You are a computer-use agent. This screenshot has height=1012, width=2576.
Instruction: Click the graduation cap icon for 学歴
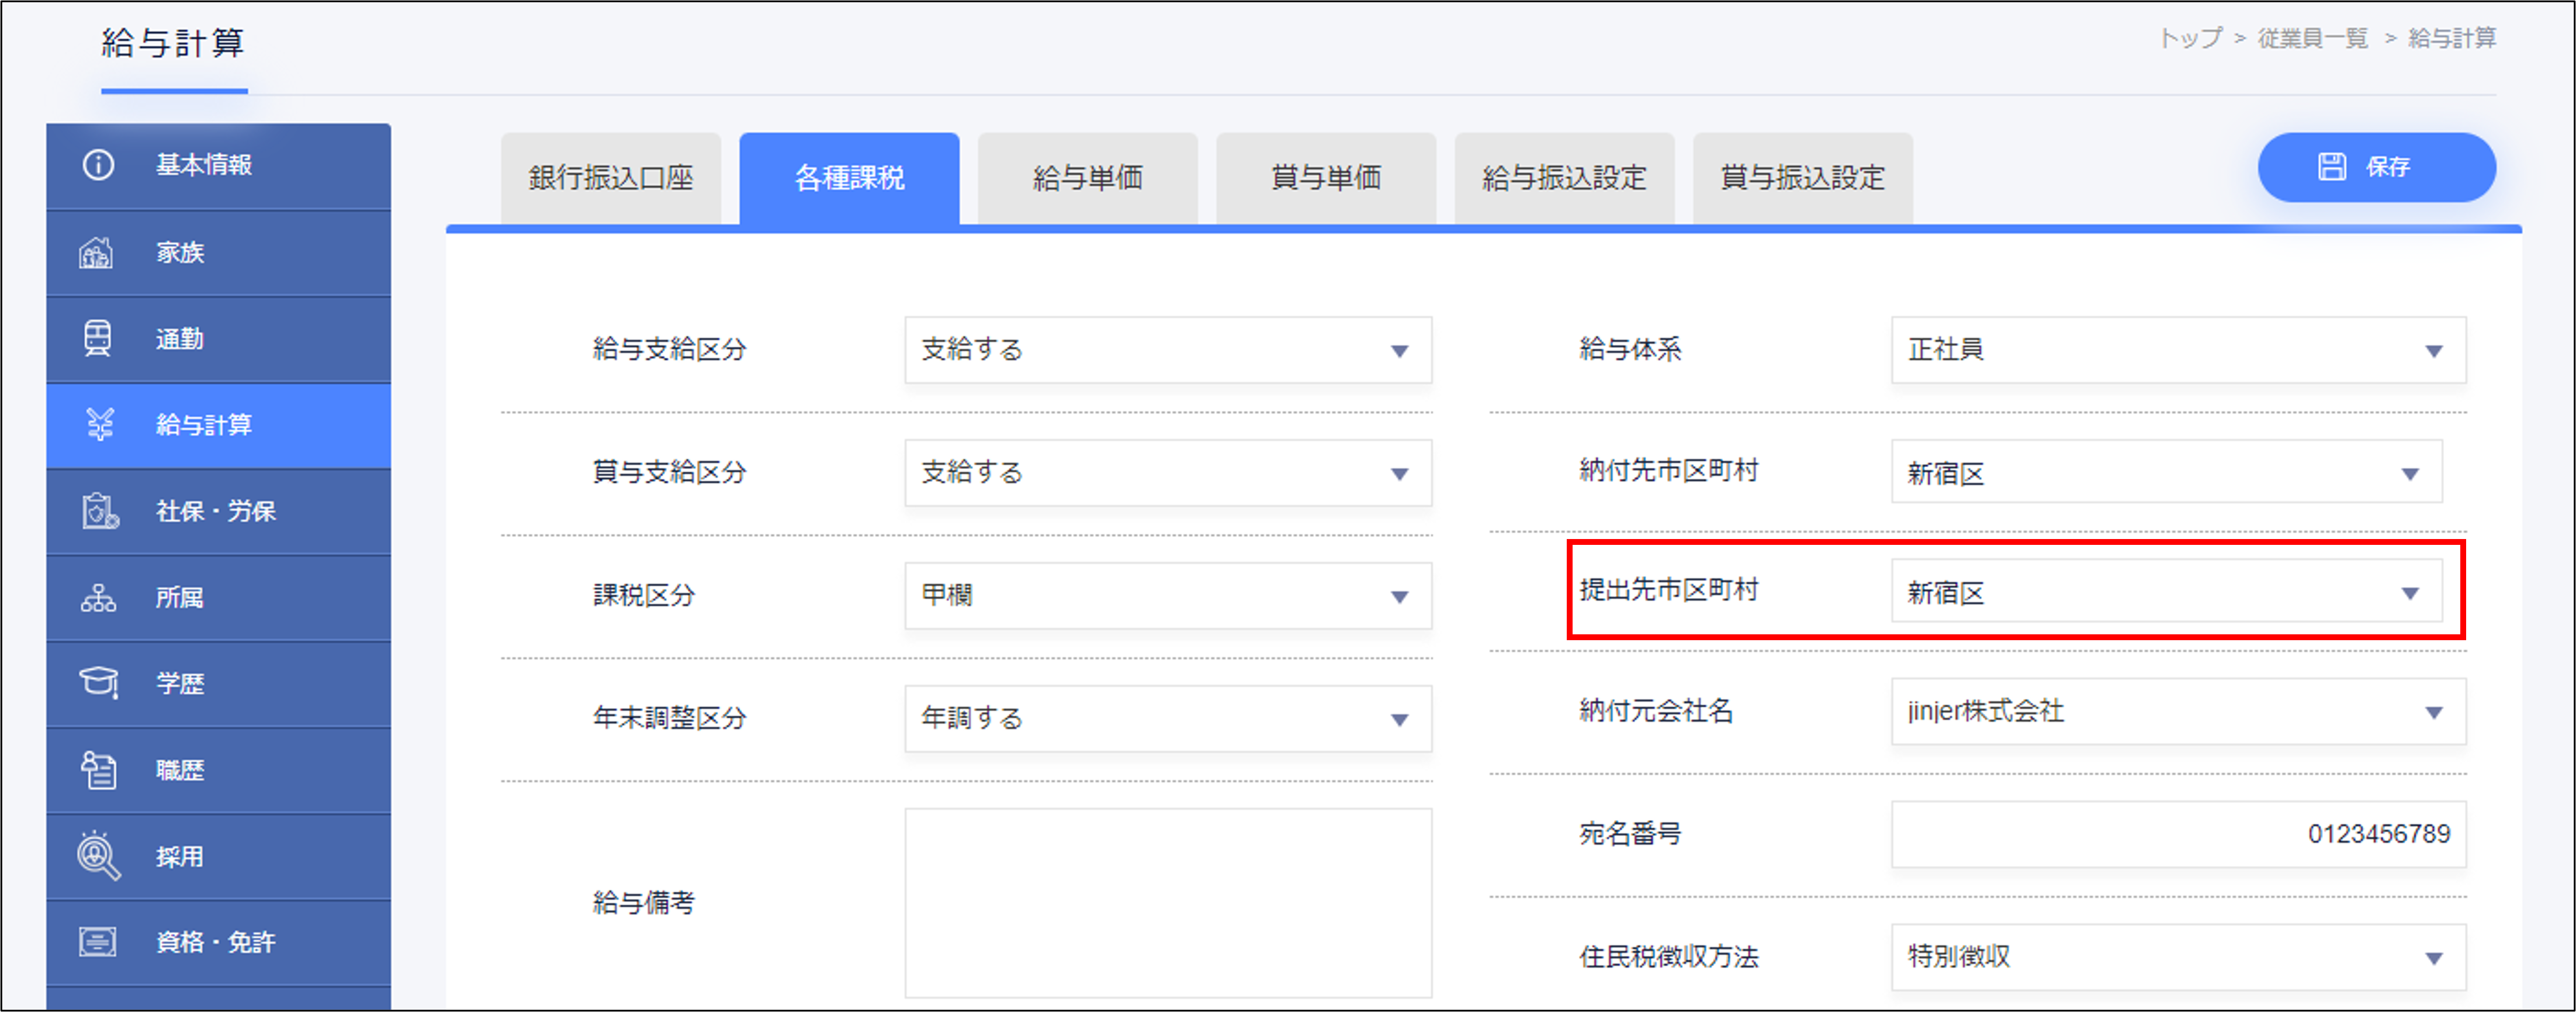[98, 683]
